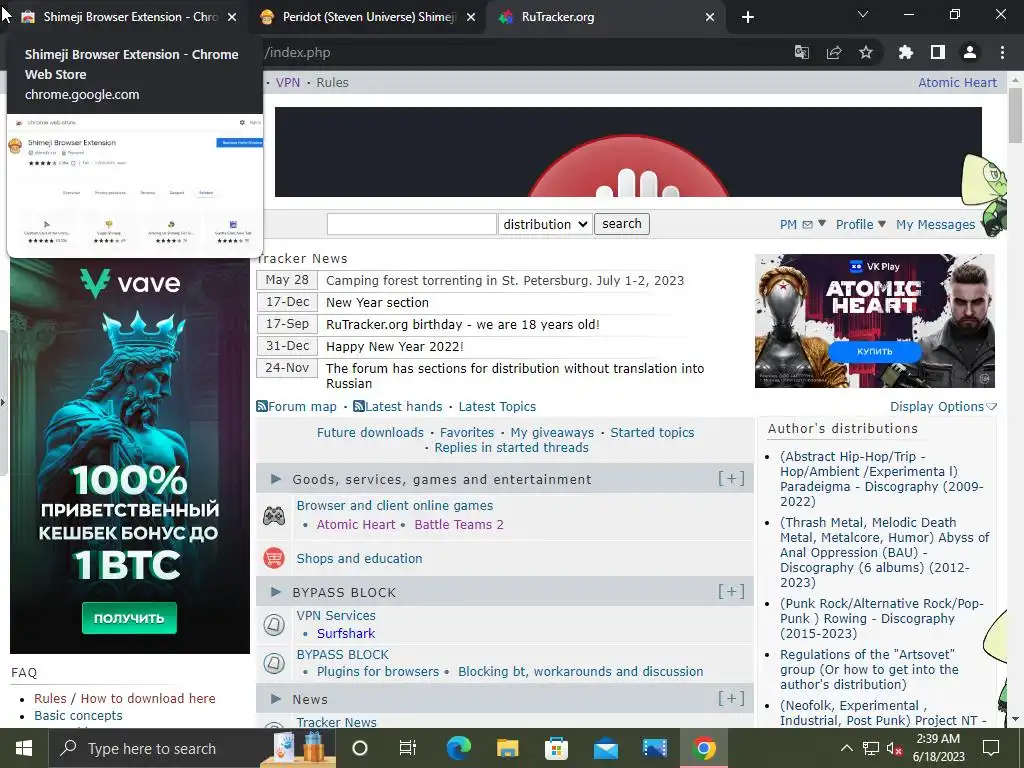Expand [+] for Goods, services, games section
The width and height of the screenshot is (1024, 768).
pos(731,479)
